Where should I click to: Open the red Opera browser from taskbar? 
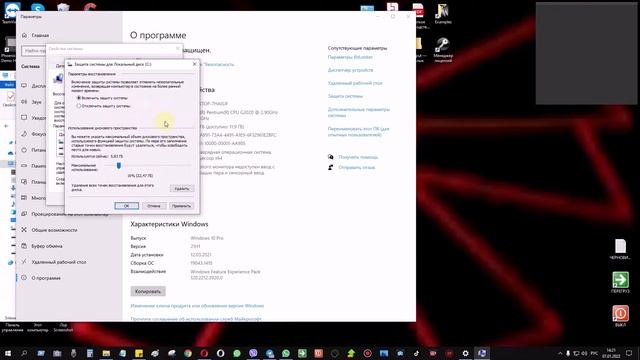tap(204, 353)
